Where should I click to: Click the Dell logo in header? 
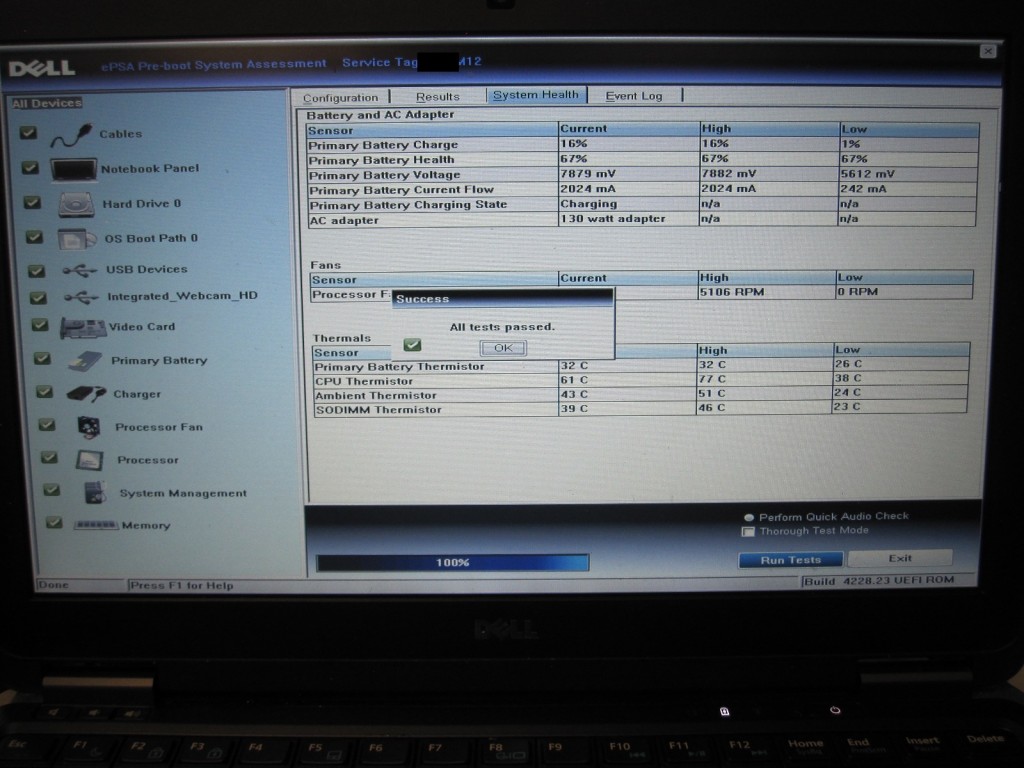42,68
